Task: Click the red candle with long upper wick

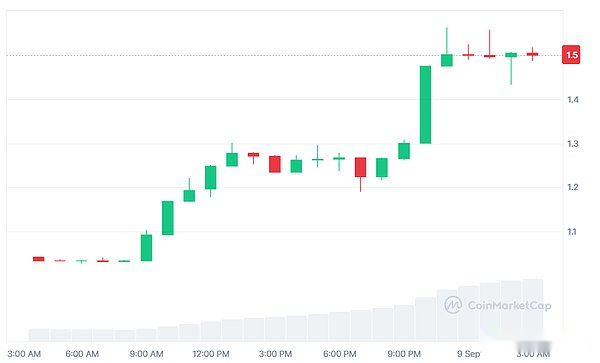Action: point(489,44)
